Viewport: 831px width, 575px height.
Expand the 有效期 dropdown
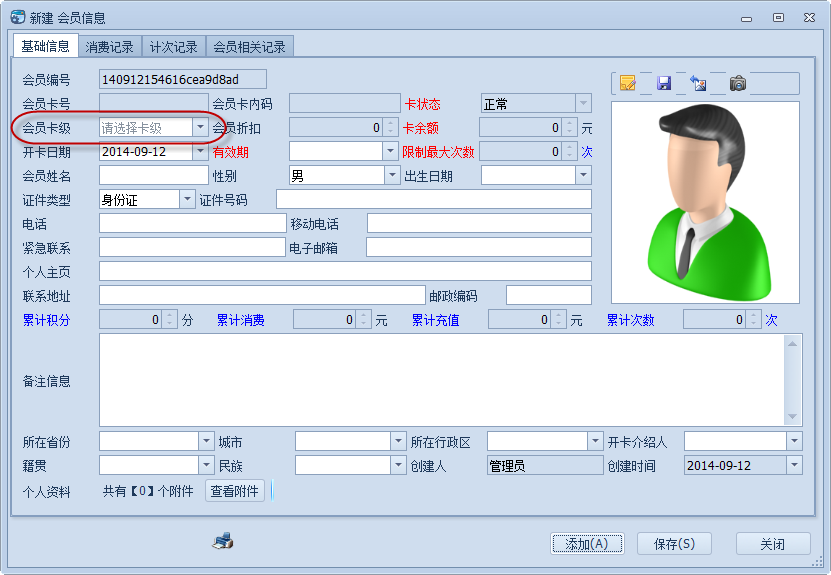click(x=390, y=152)
